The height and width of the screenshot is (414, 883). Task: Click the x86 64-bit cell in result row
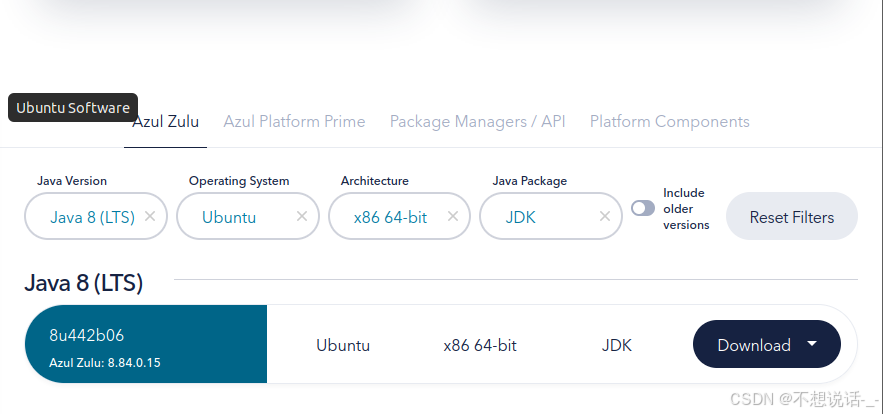click(480, 345)
